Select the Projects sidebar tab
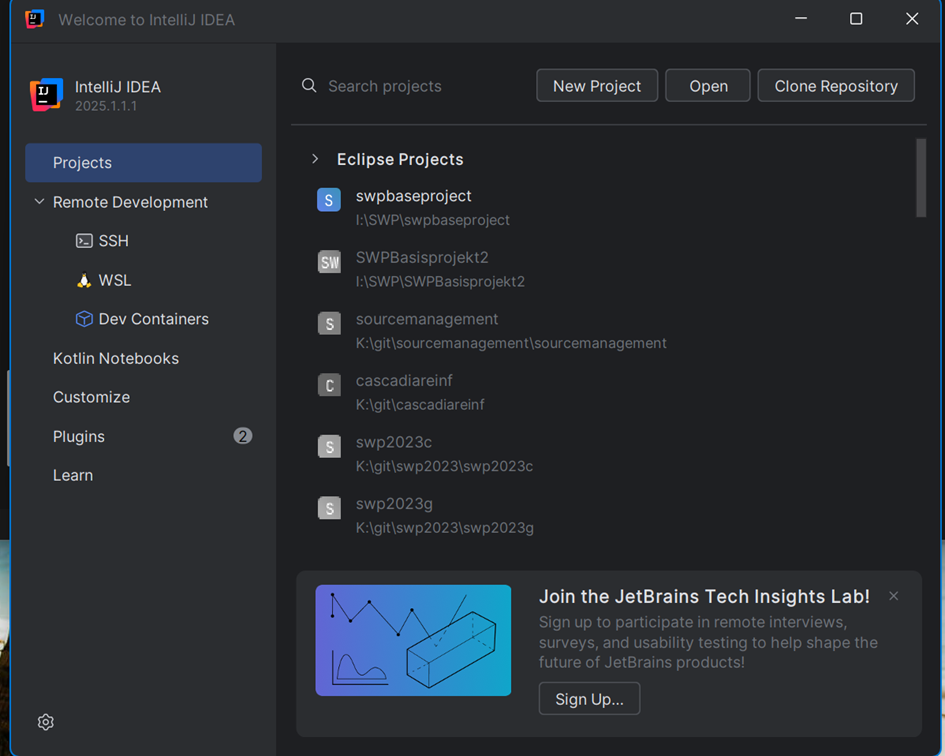The height and width of the screenshot is (756, 945). click(143, 163)
